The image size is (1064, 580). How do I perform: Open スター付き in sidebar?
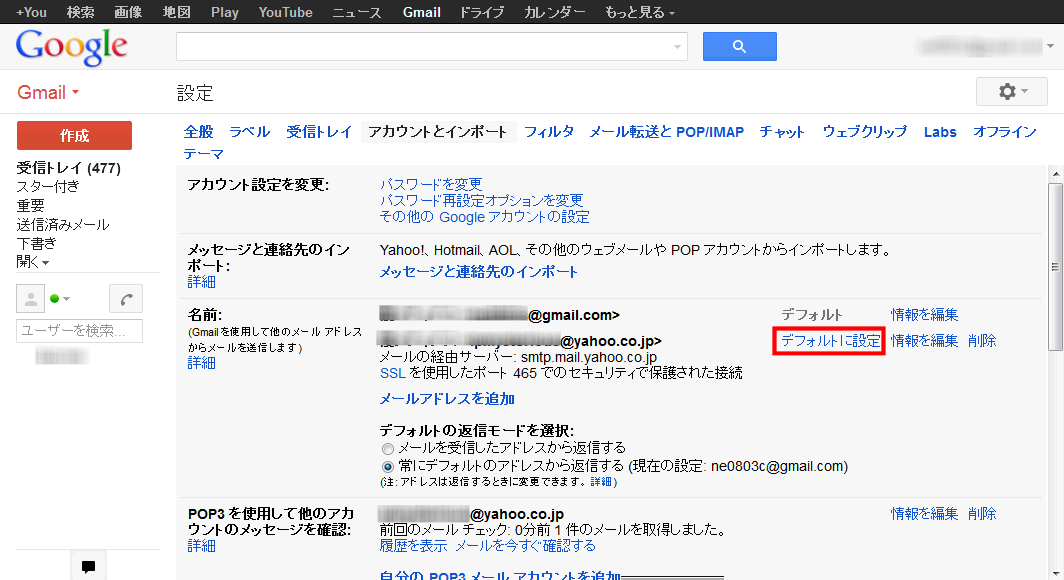(x=48, y=187)
